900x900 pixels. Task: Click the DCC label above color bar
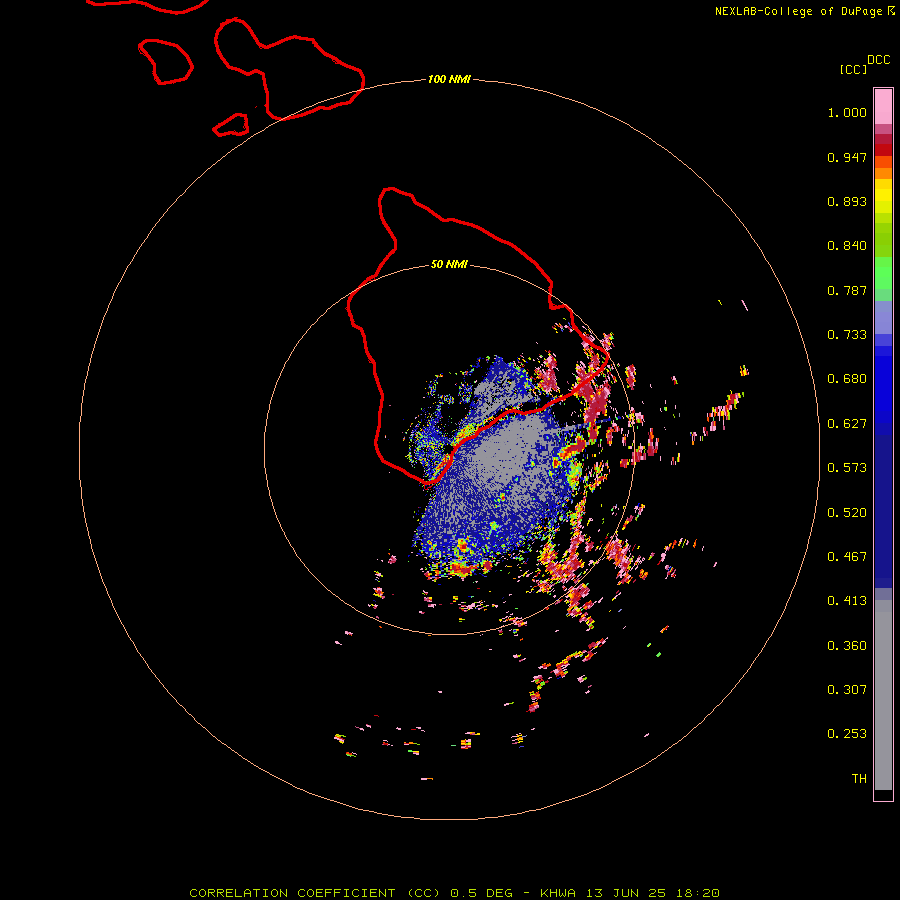click(878, 60)
